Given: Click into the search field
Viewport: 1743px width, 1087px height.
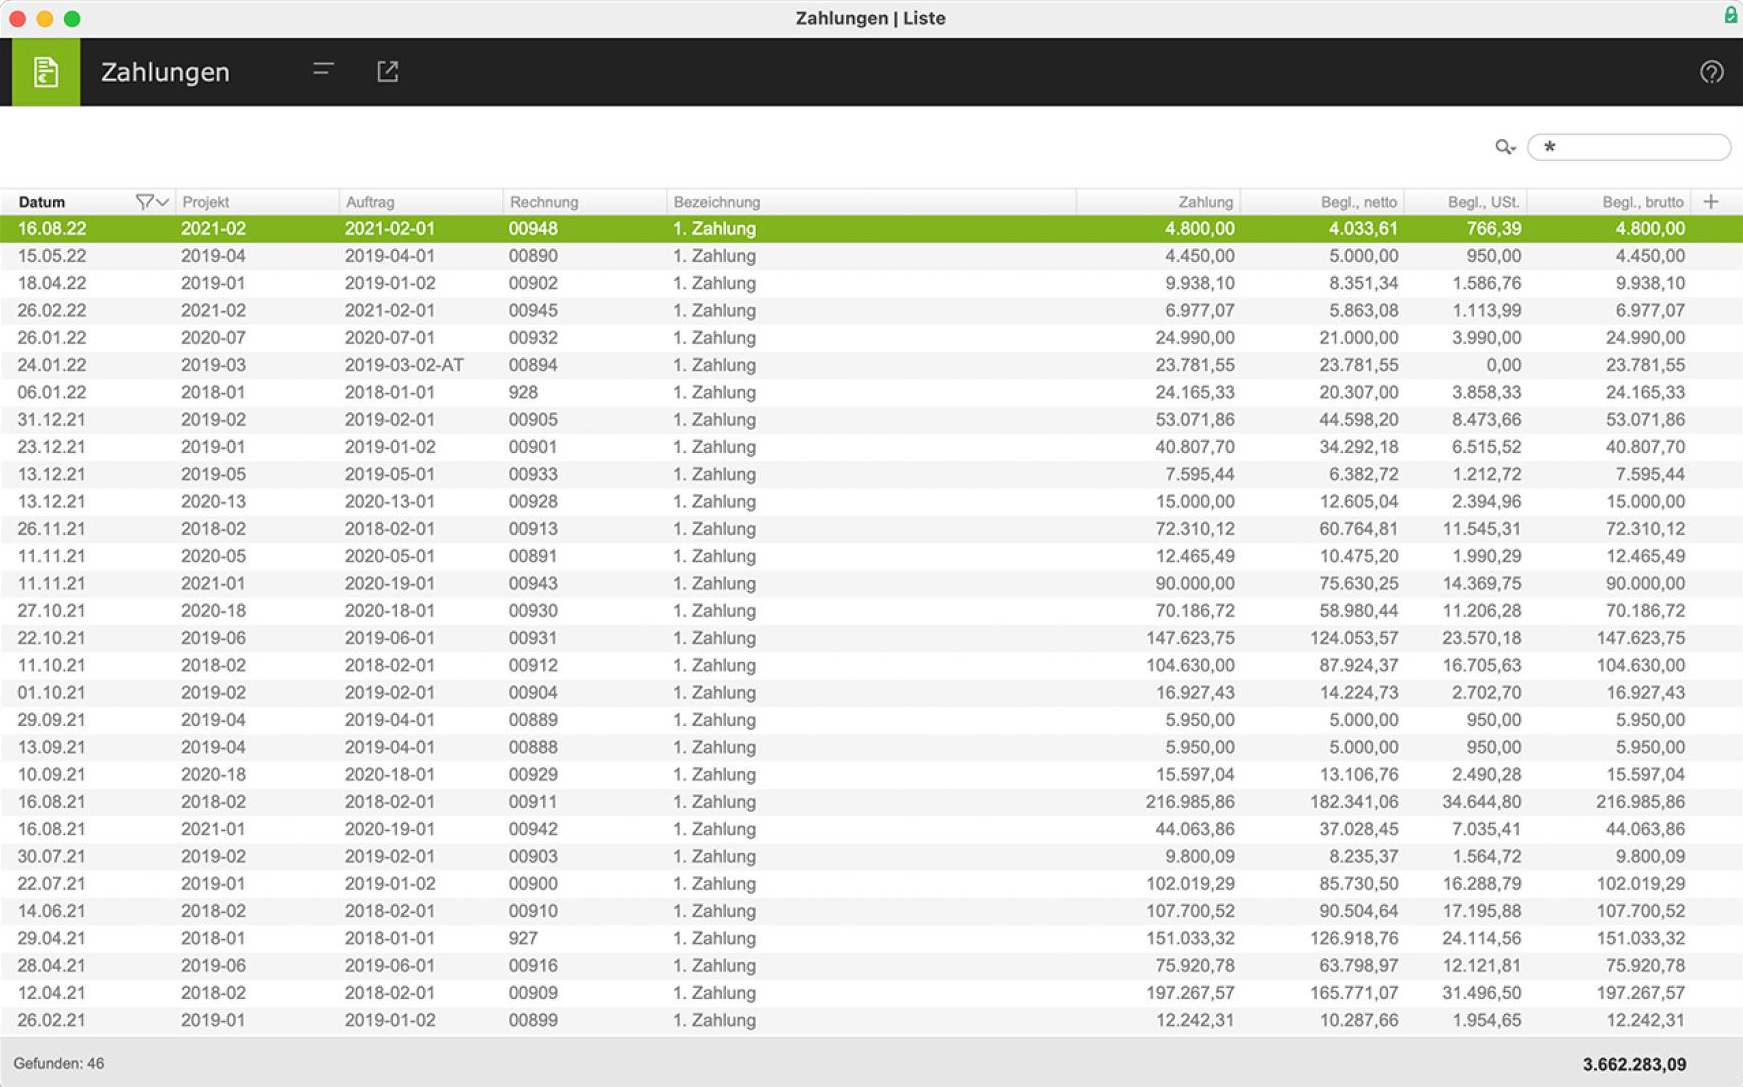Looking at the screenshot, I should tap(1636, 147).
